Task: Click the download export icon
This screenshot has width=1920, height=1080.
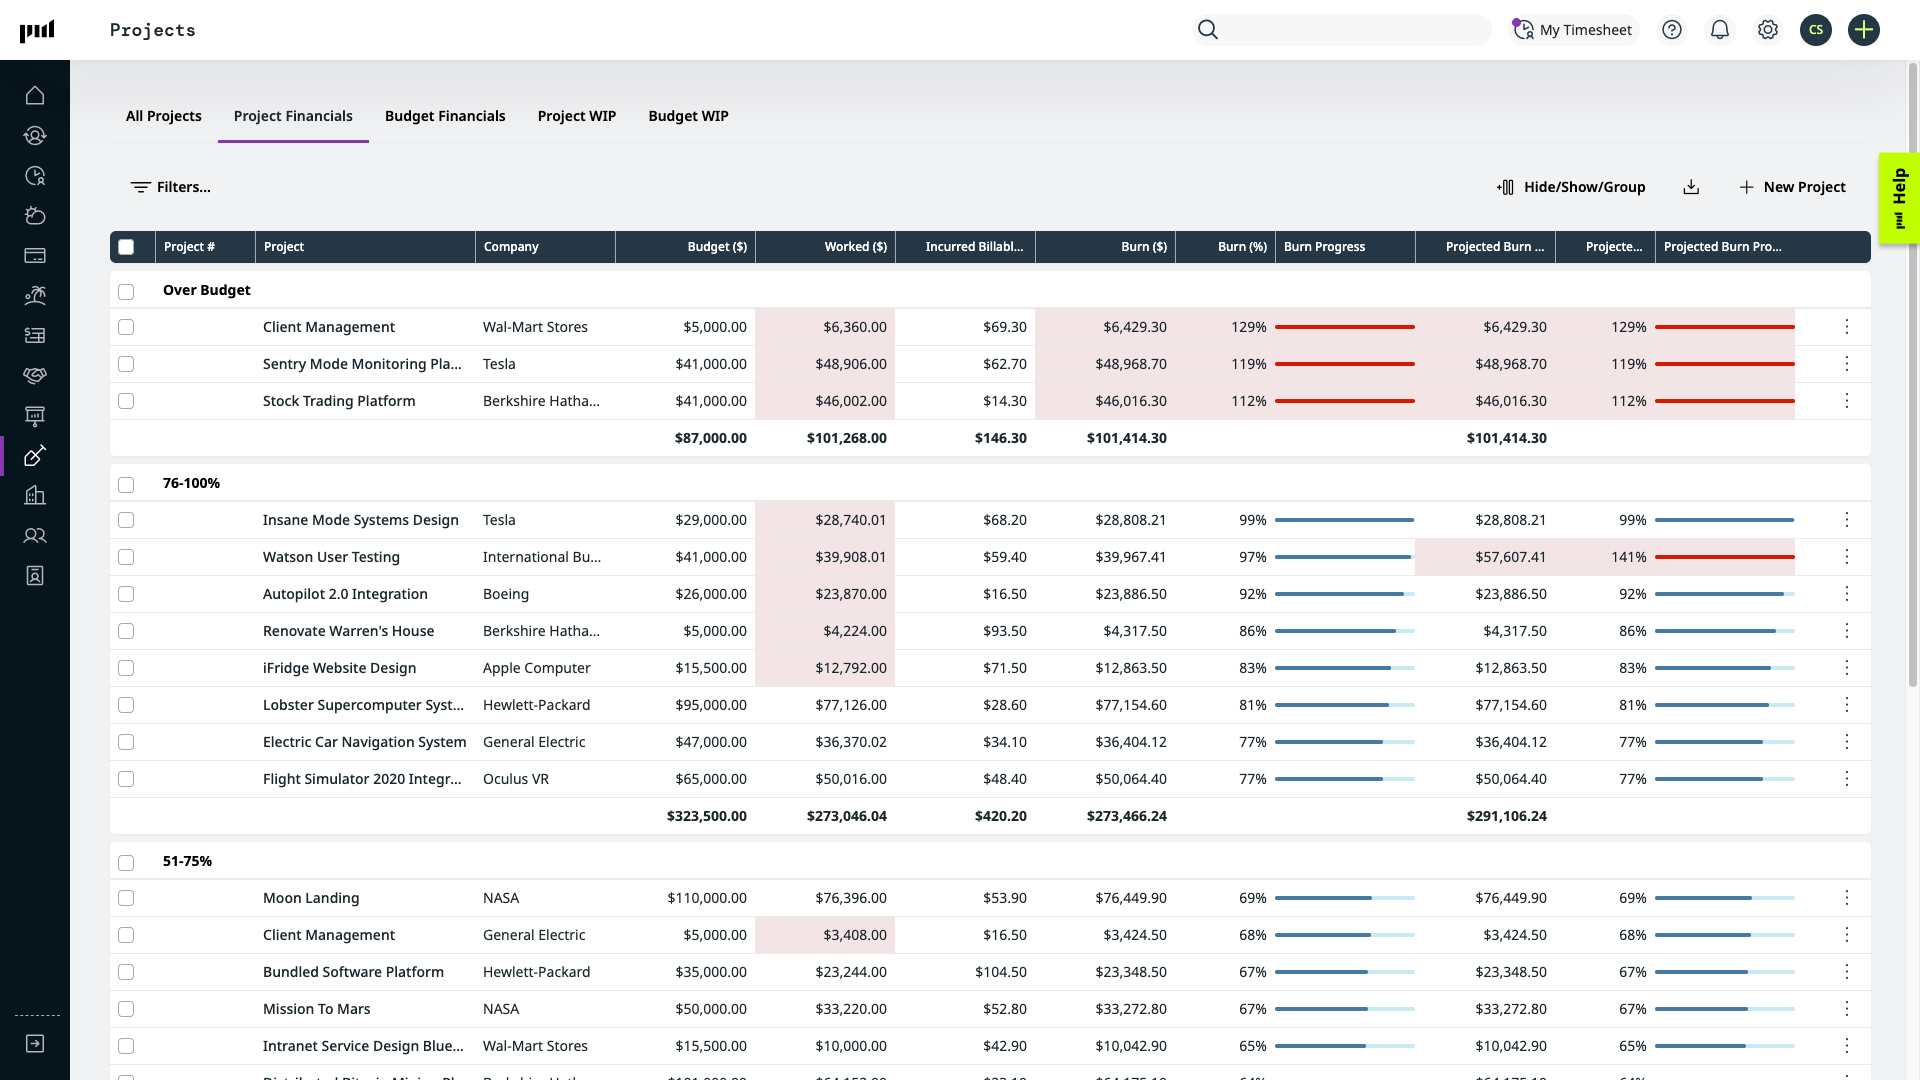Action: click(x=1691, y=187)
